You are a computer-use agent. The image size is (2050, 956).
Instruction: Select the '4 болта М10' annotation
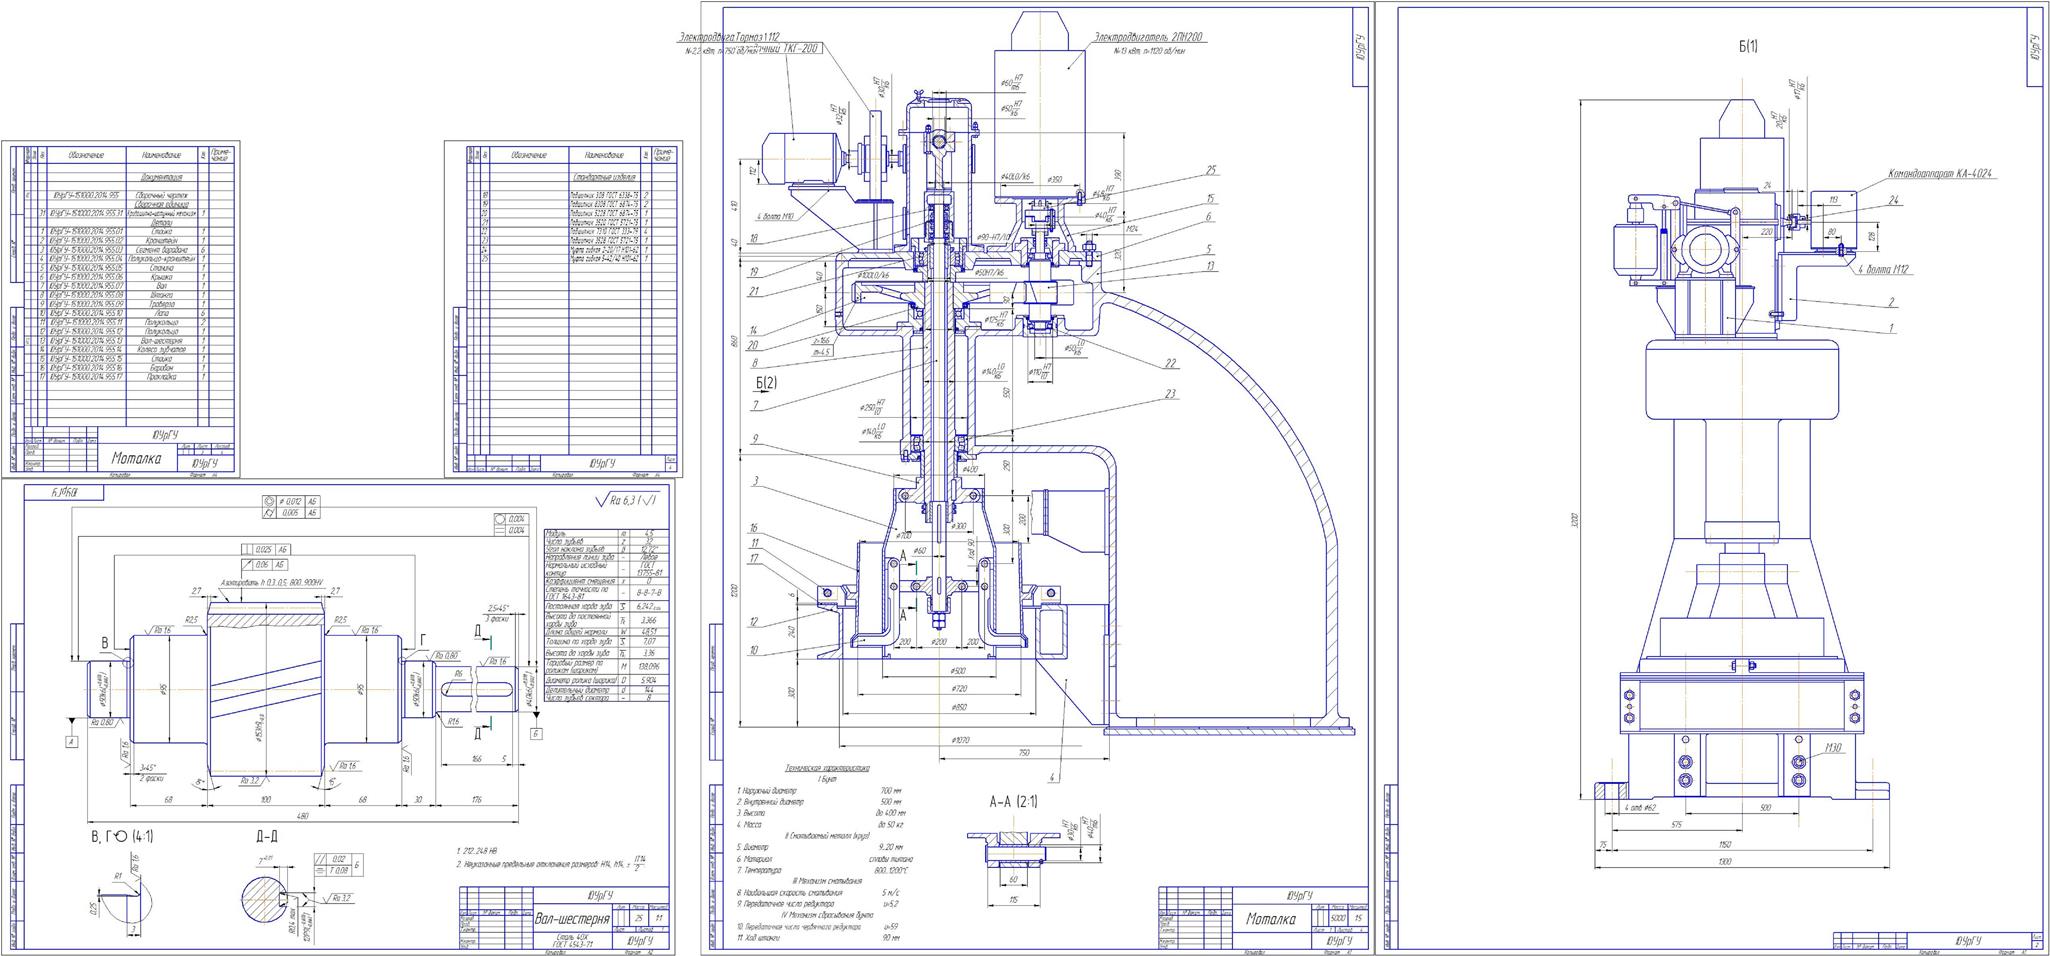775,216
